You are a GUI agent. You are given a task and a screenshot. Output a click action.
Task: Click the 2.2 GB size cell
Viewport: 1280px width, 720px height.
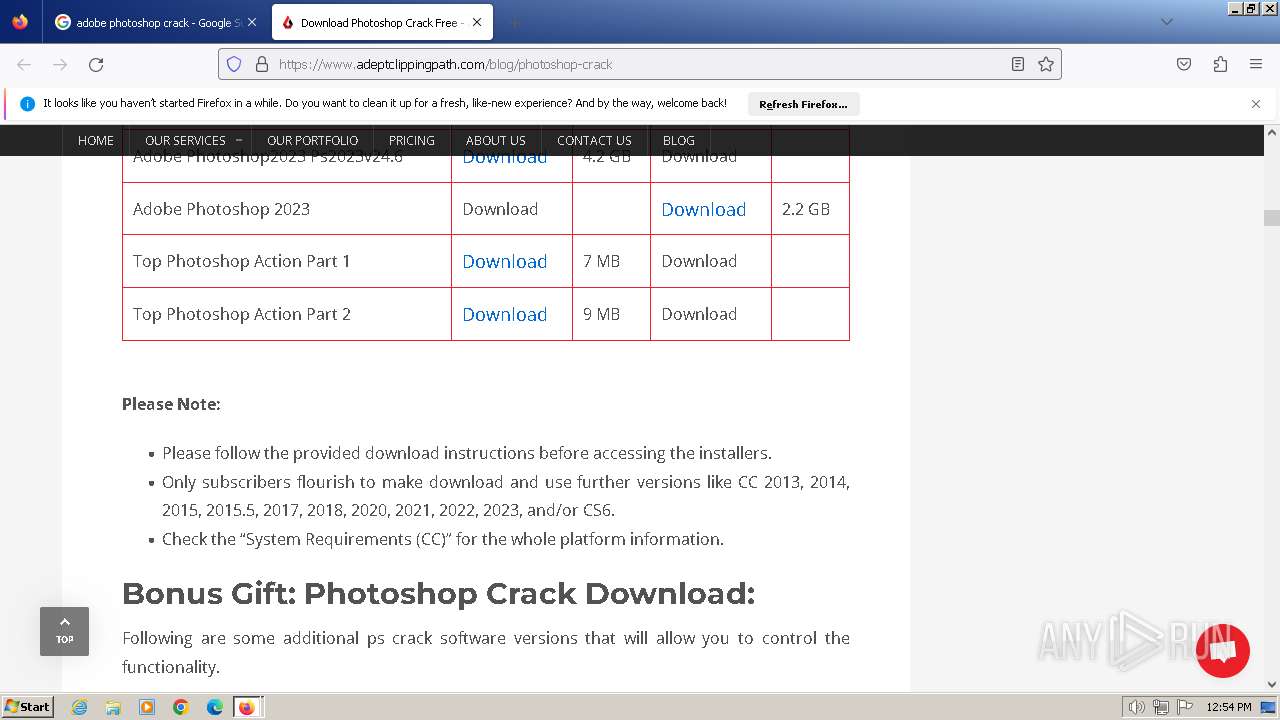[810, 209]
